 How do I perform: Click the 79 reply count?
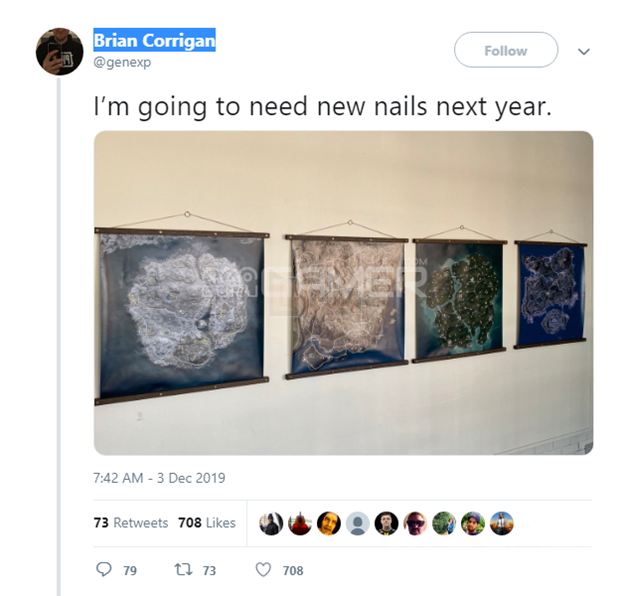click(129, 570)
